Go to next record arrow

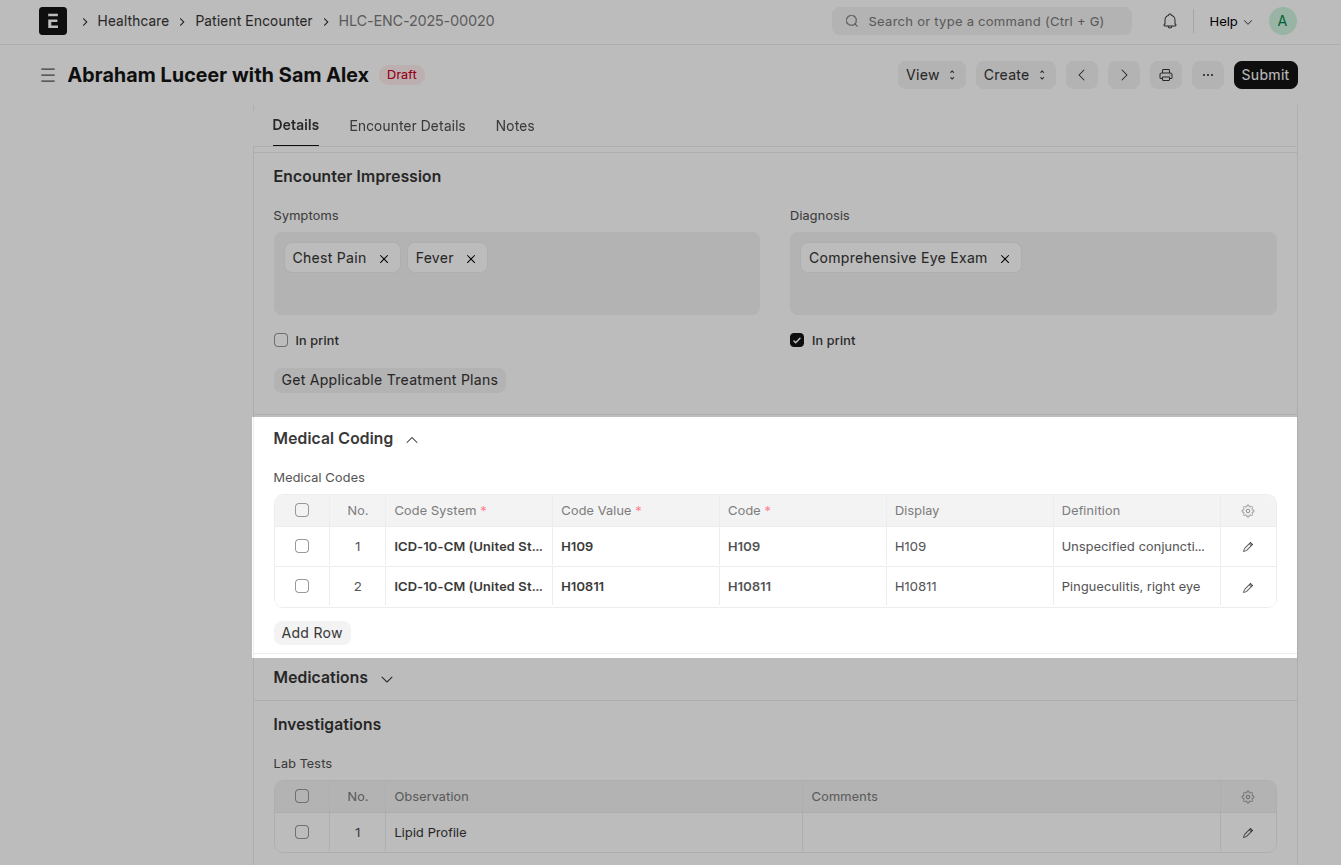[1124, 75]
